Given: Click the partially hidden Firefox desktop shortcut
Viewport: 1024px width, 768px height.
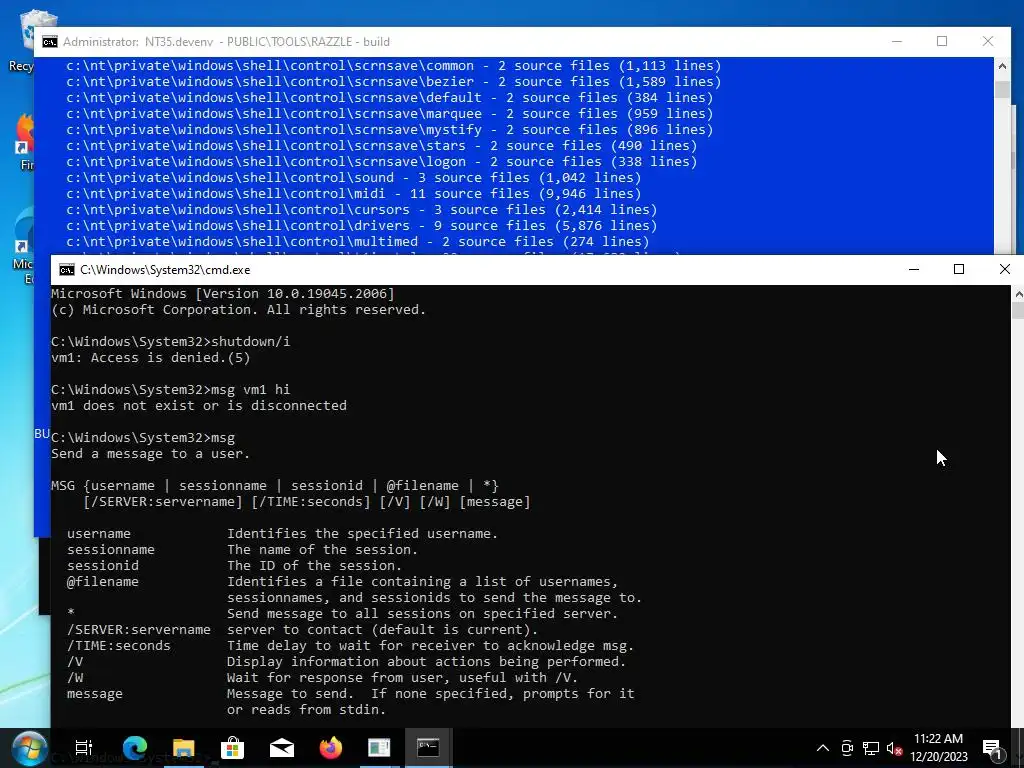Looking at the screenshot, I should [25, 142].
